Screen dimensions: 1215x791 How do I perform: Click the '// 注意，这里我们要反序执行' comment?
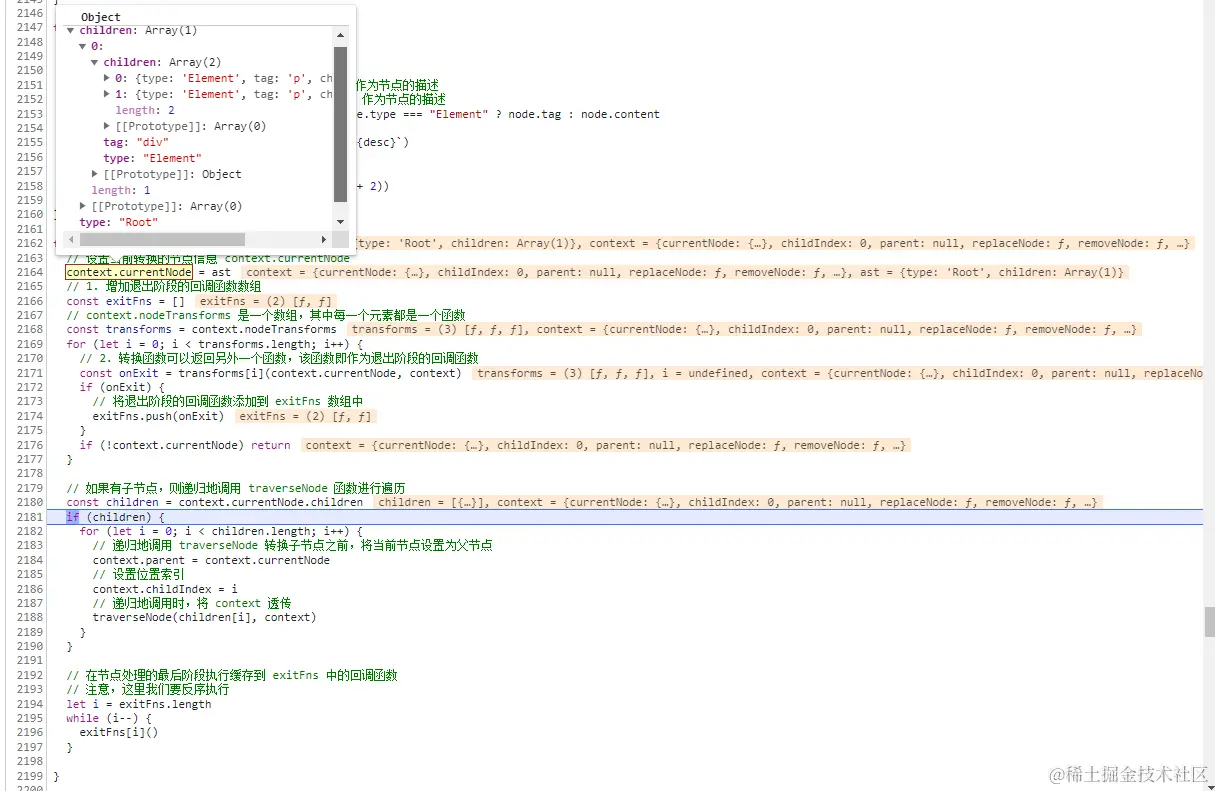[147, 689]
